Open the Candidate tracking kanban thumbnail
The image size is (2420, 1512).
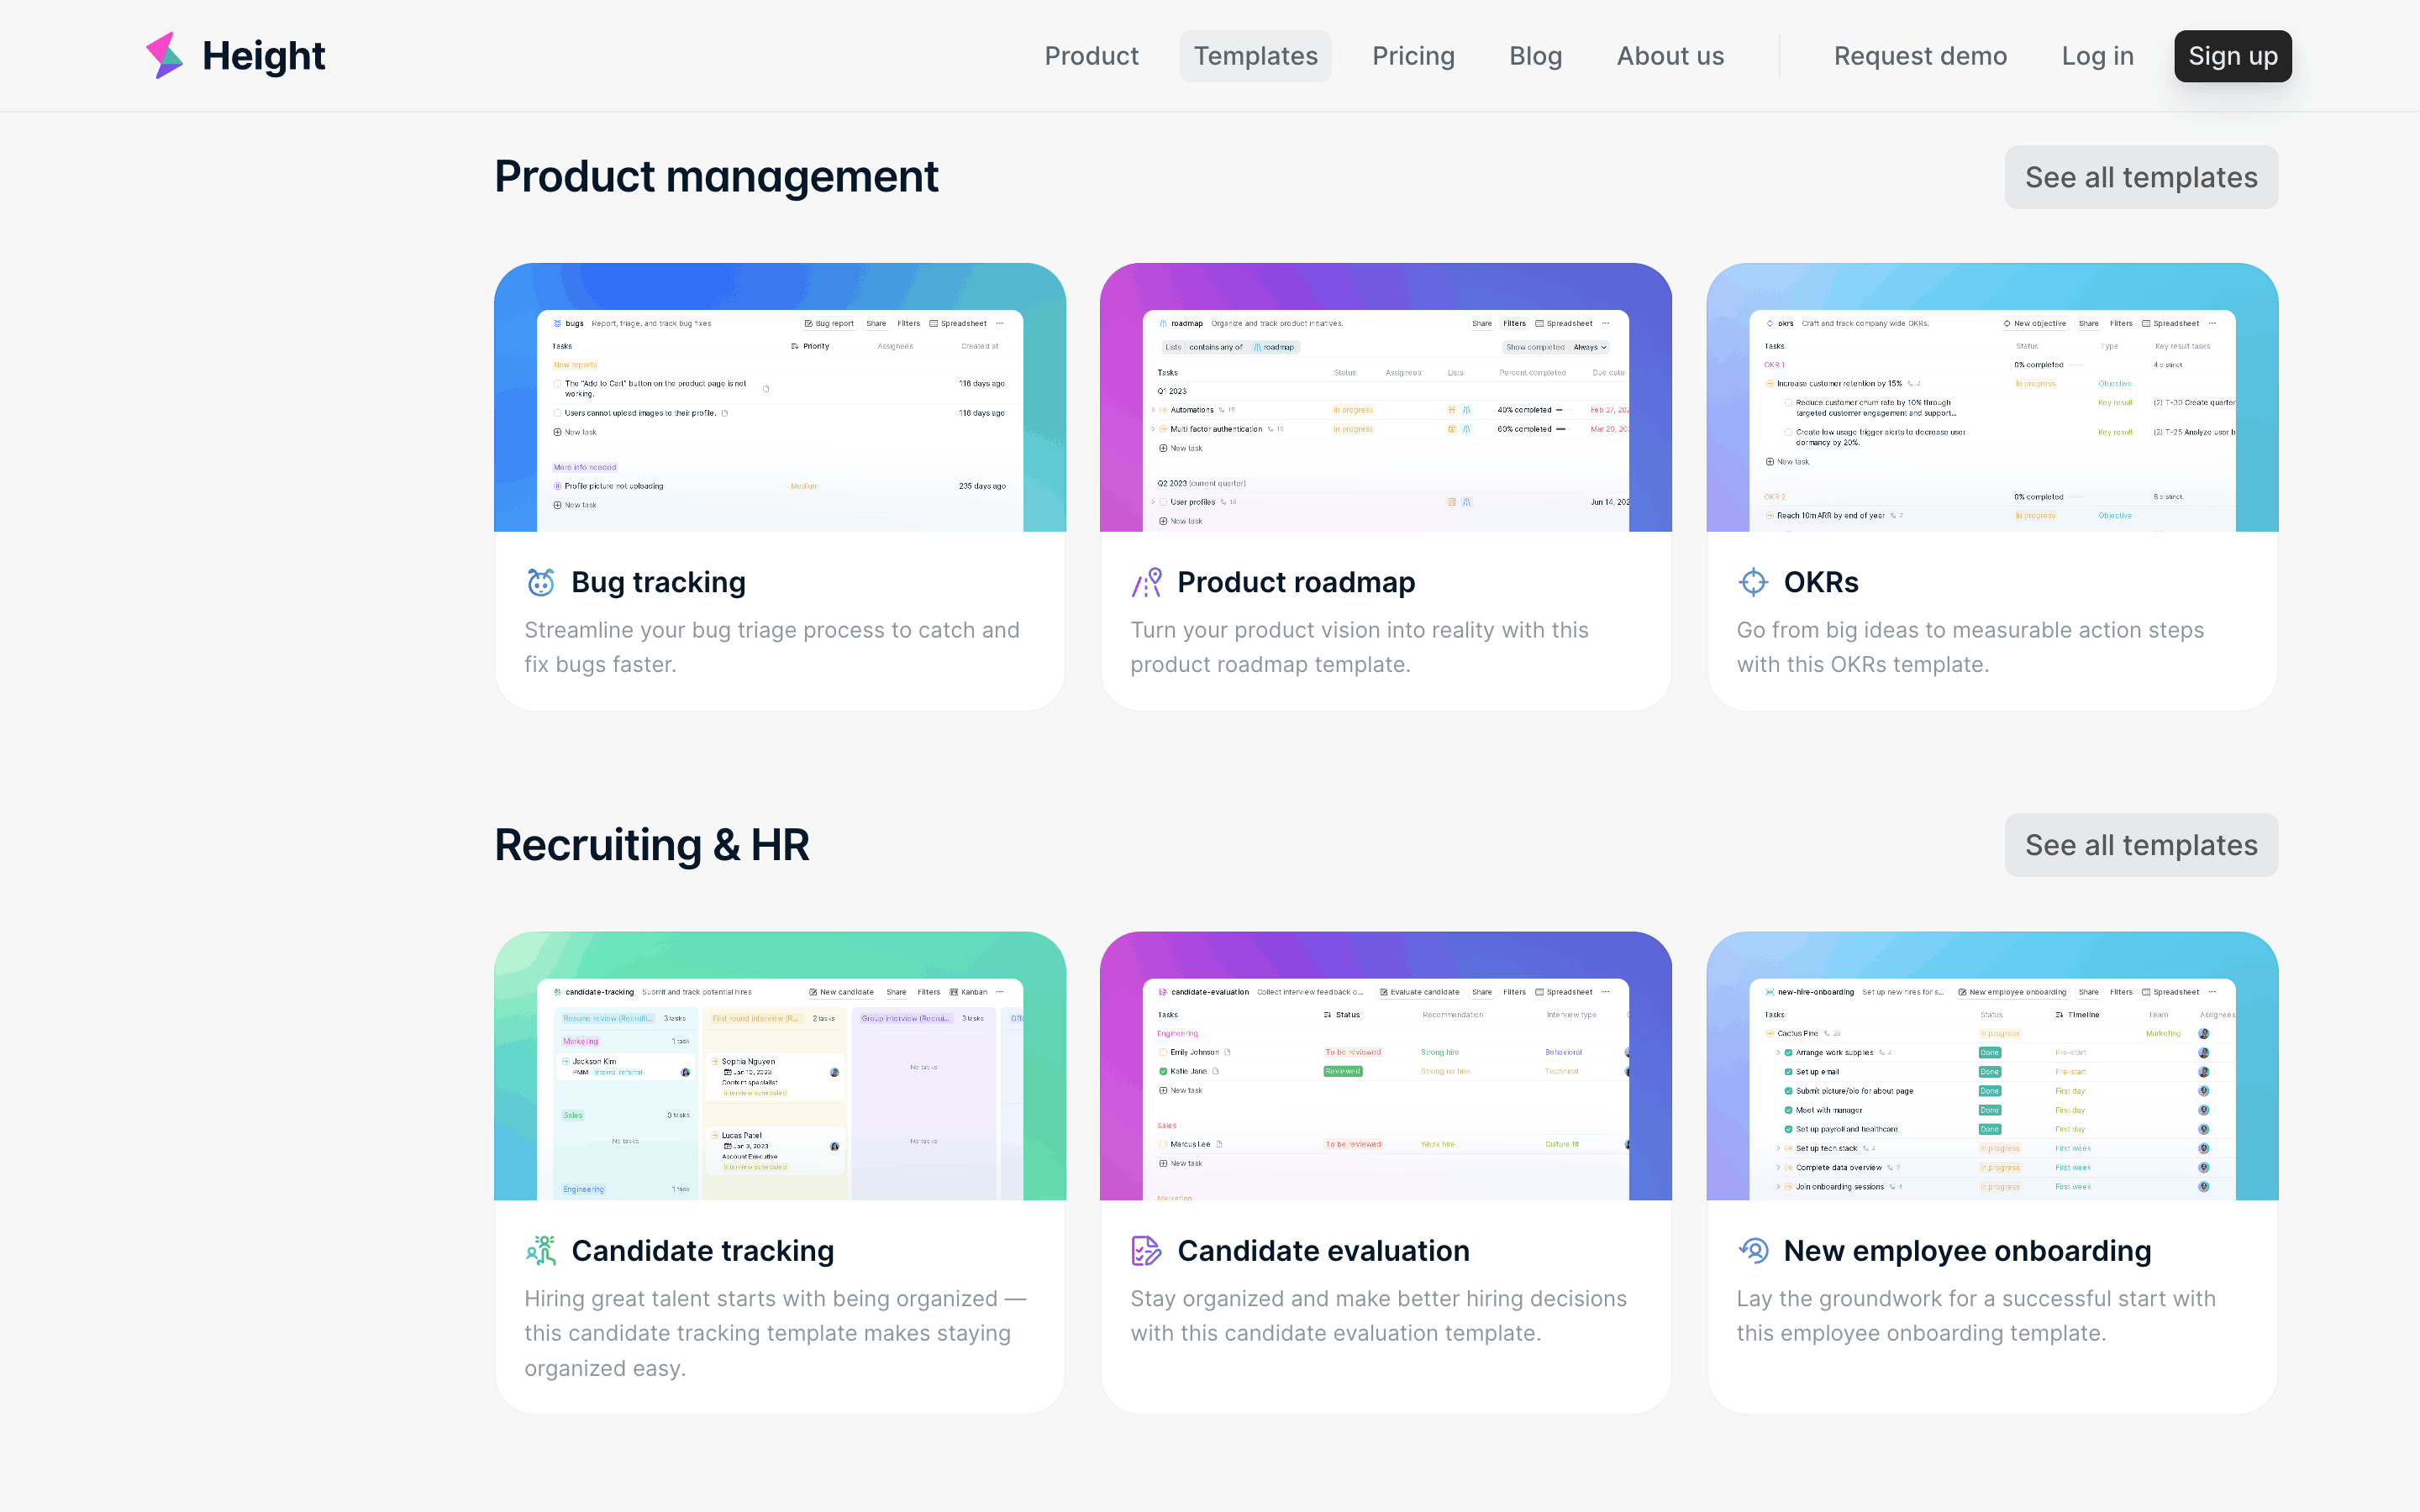tap(780, 1066)
